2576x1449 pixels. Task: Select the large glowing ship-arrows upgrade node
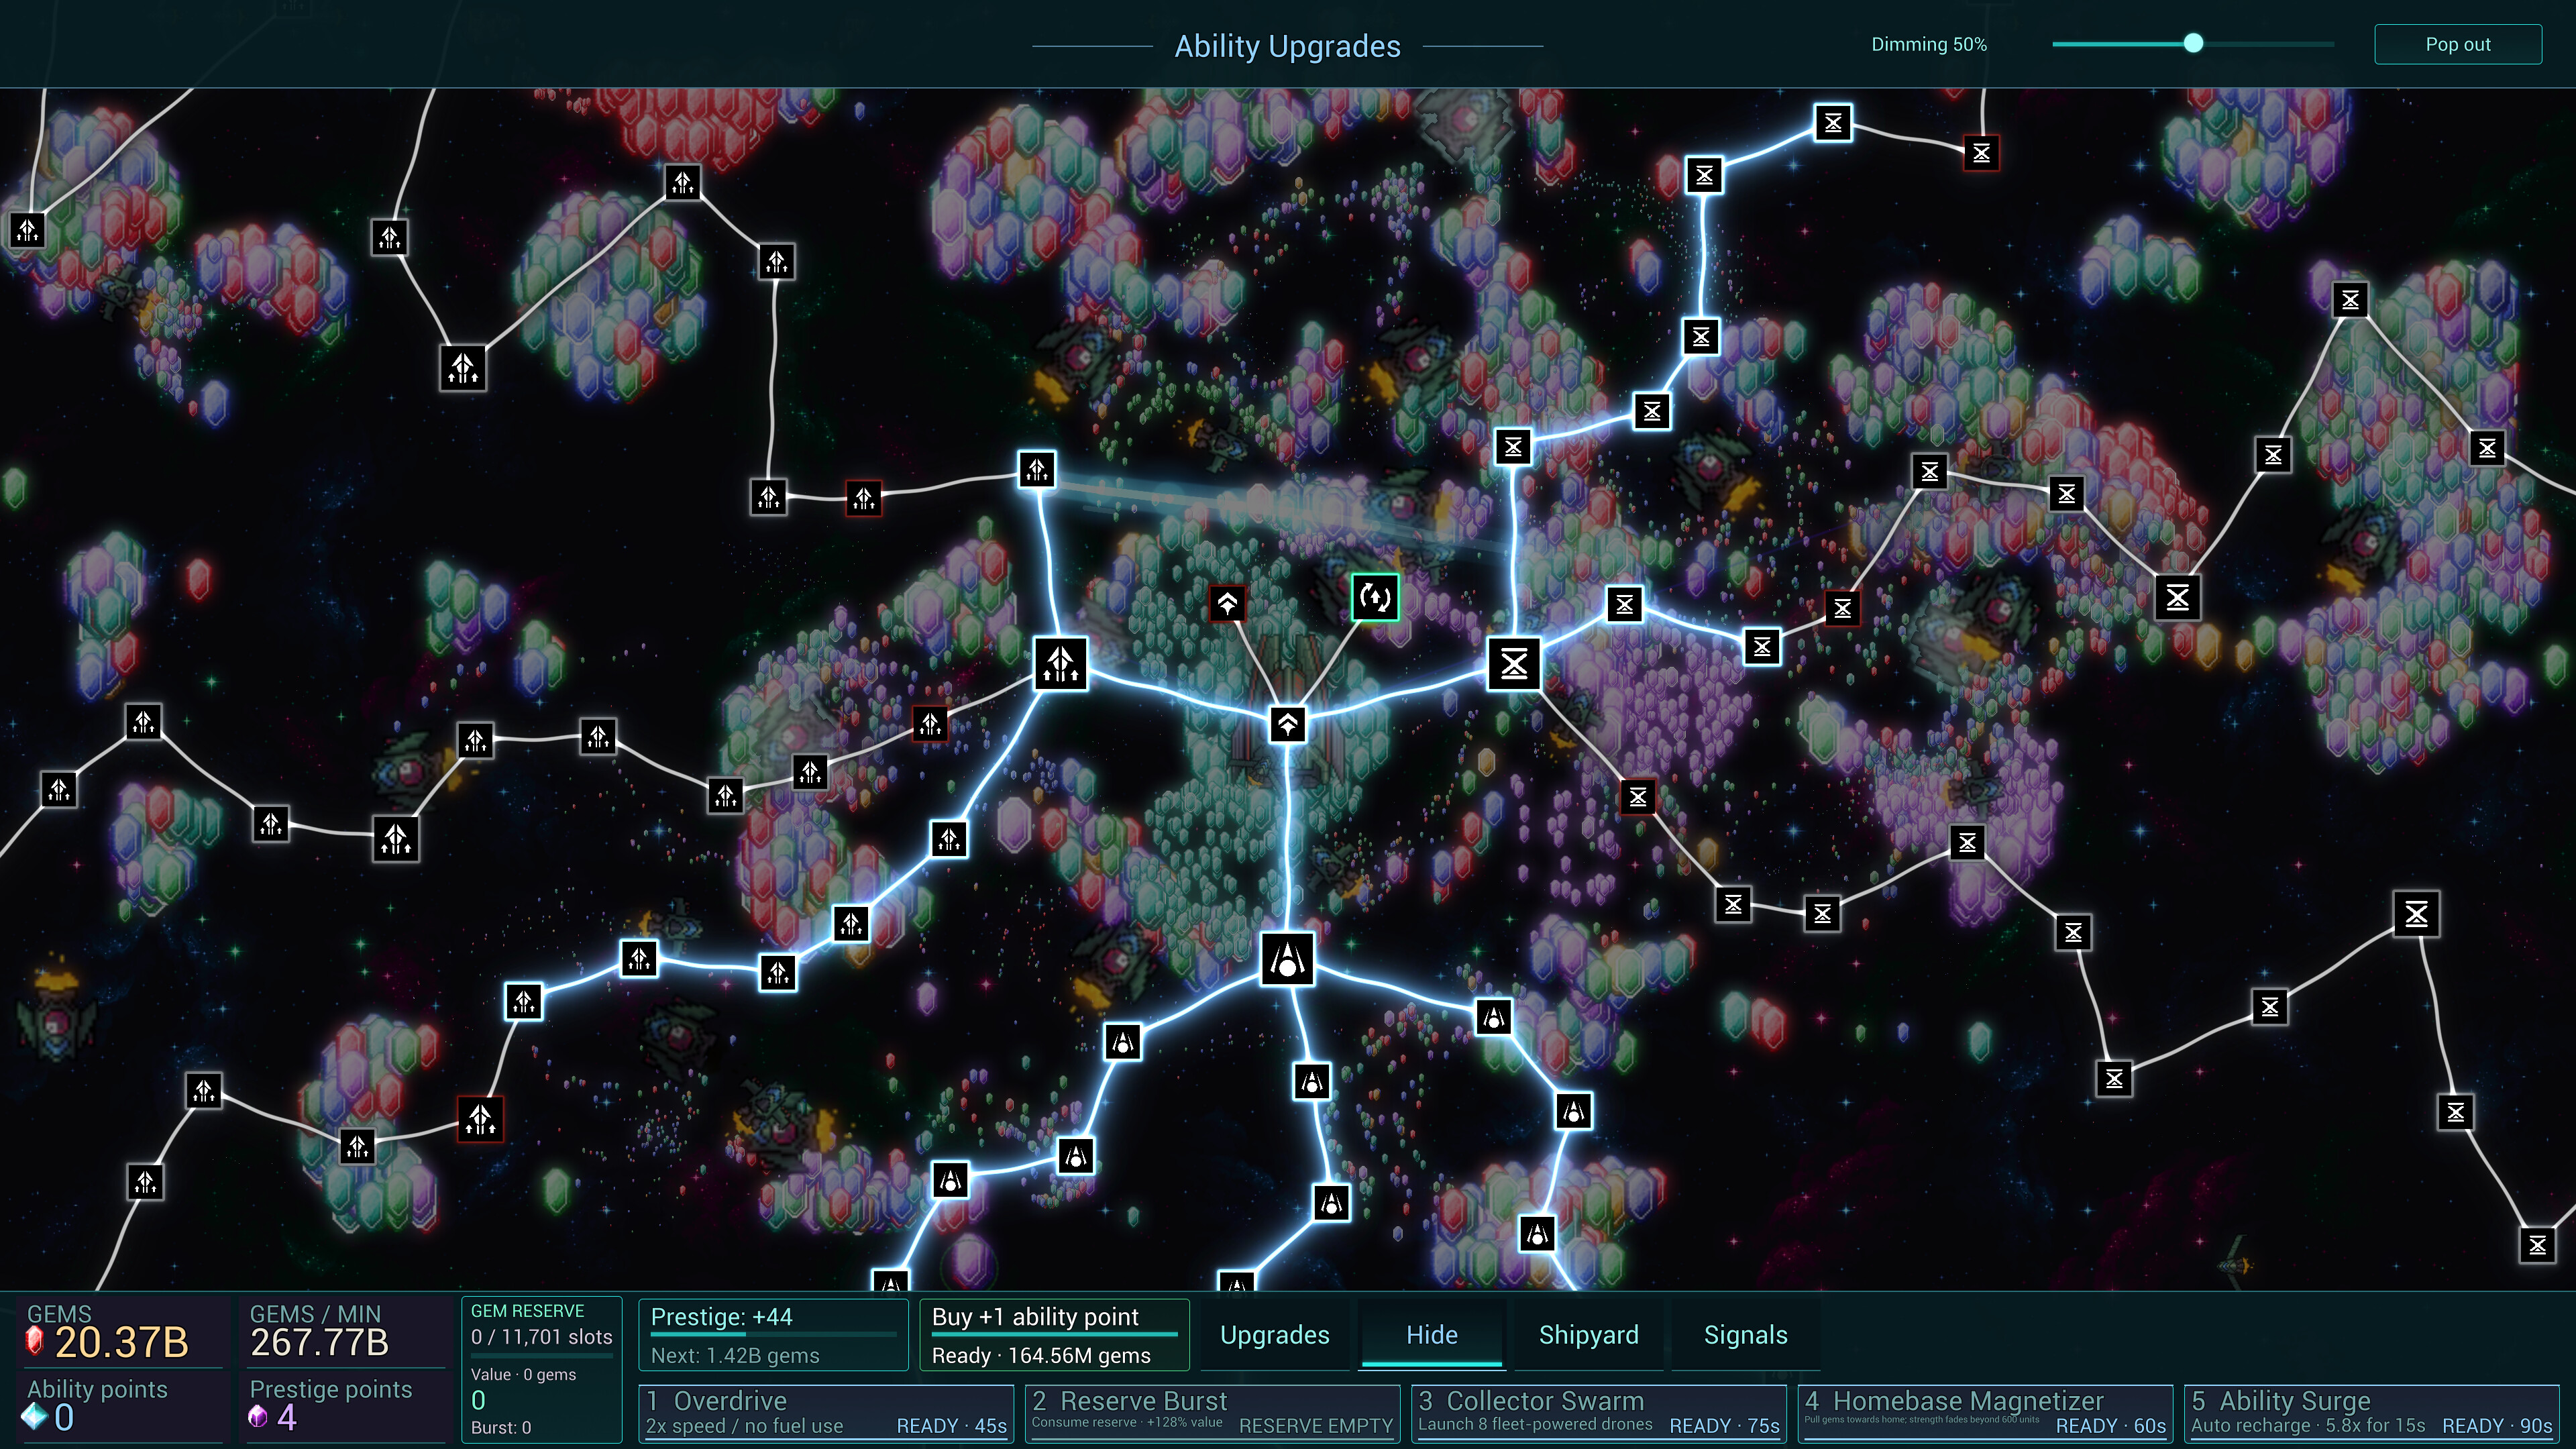click(1060, 663)
